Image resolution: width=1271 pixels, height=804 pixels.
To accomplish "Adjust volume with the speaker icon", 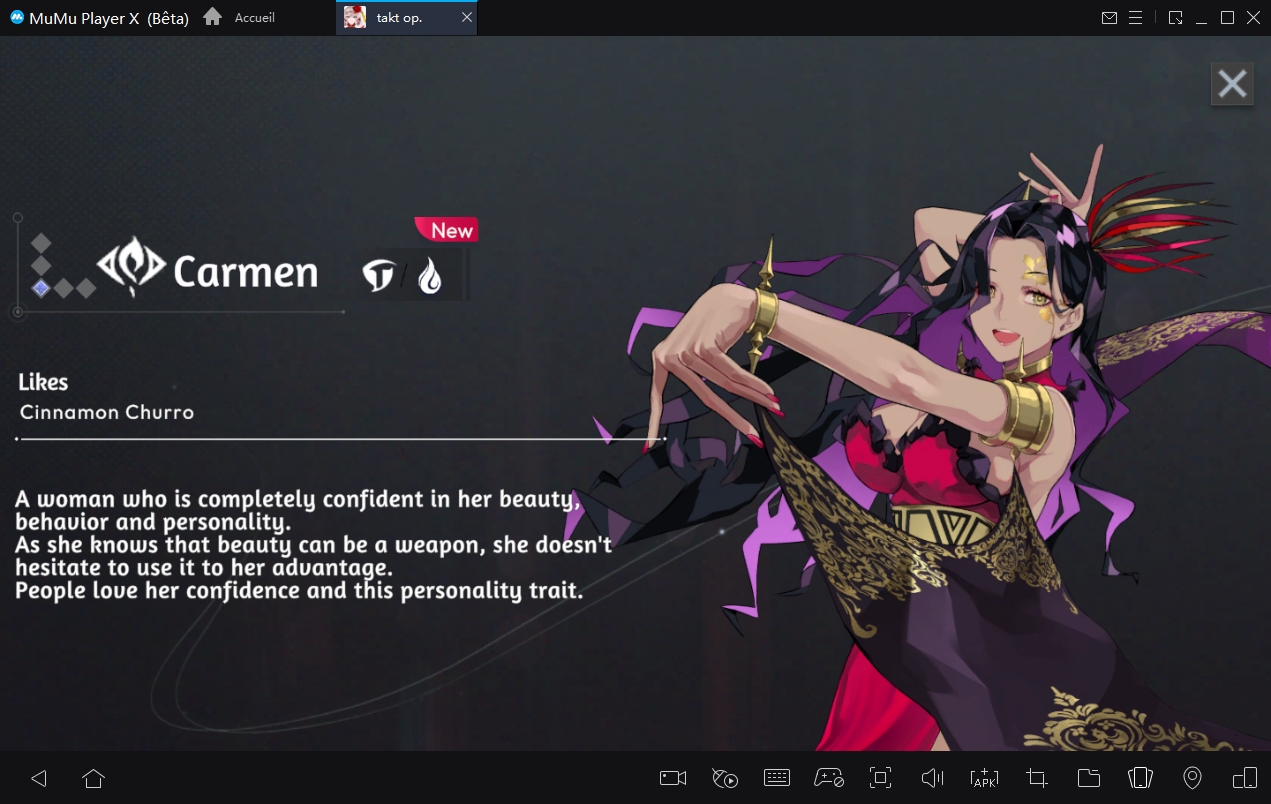I will pyautogui.click(x=932, y=778).
